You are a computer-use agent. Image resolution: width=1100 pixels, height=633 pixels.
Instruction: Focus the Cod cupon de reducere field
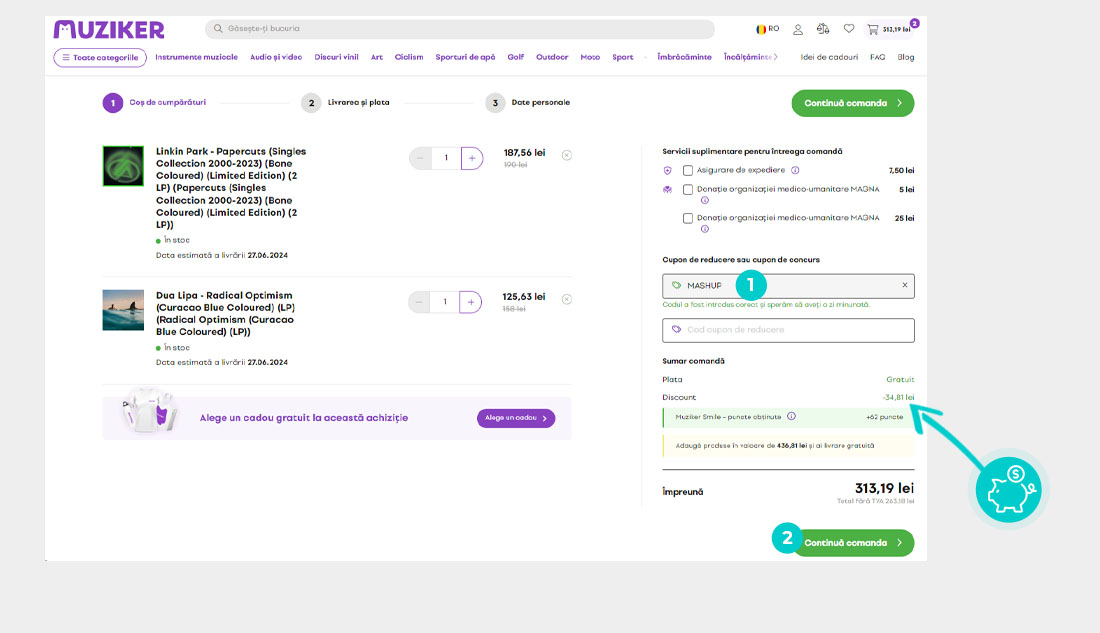pyautogui.click(x=788, y=330)
